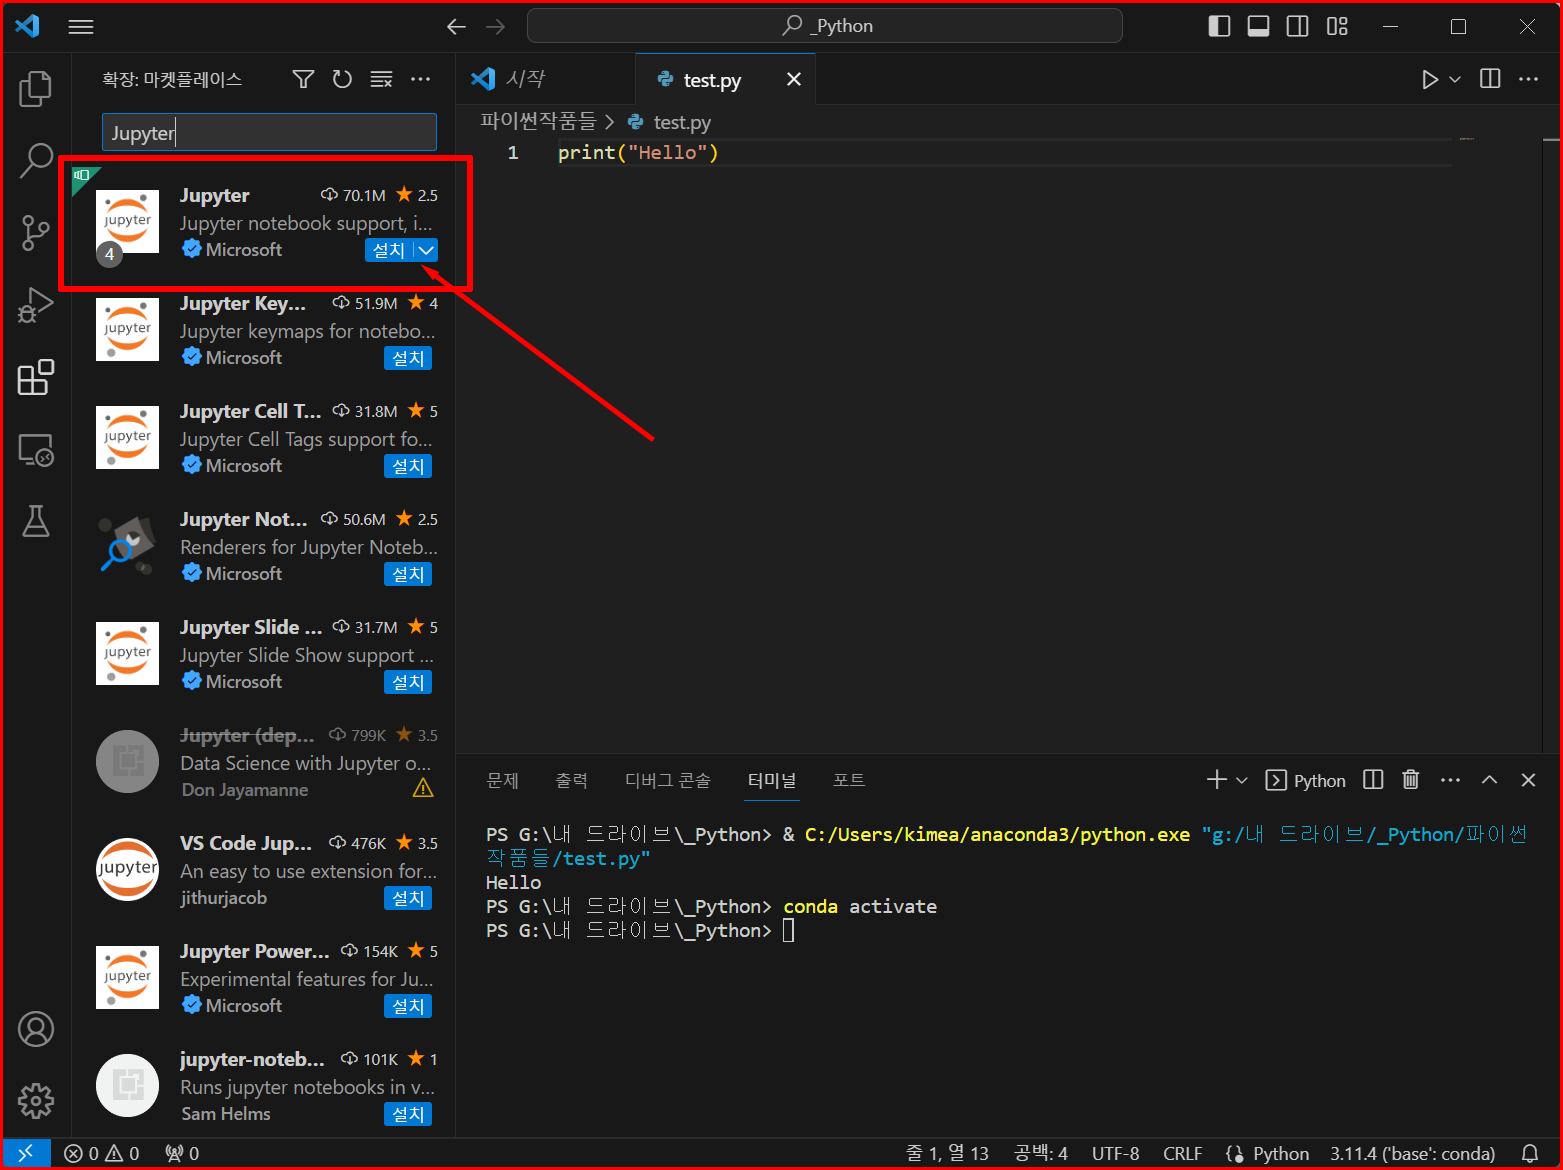This screenshot has height=1170, width=1563.
Task: Click the Jupyter extension search field
Action: (269, 132)
